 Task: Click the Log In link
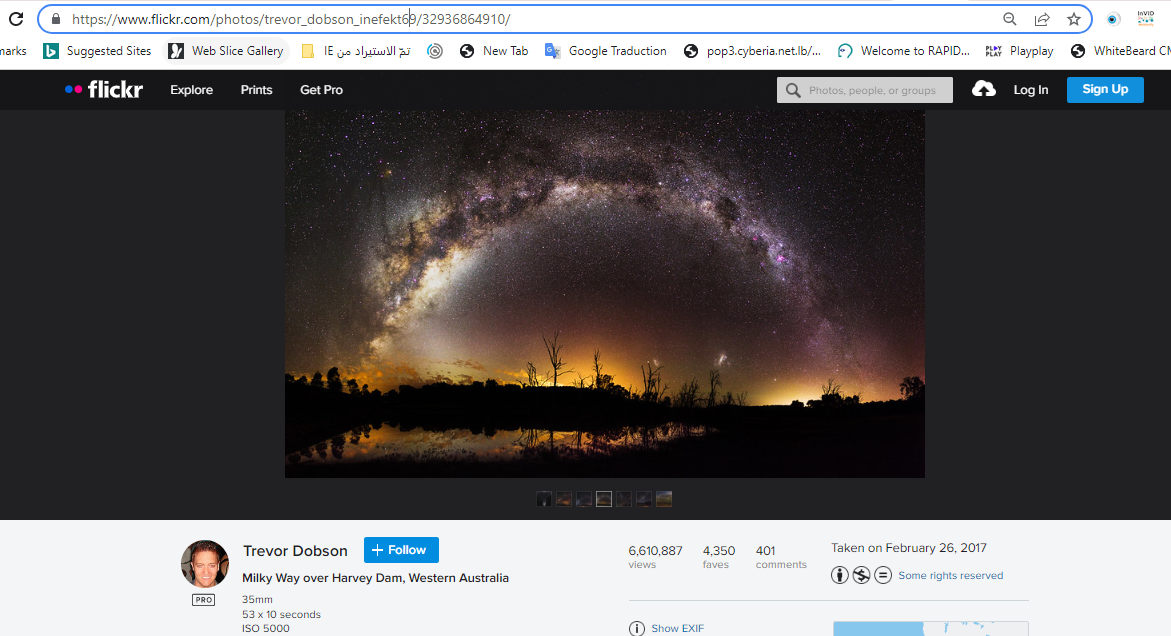click(x=1030, y=90)
